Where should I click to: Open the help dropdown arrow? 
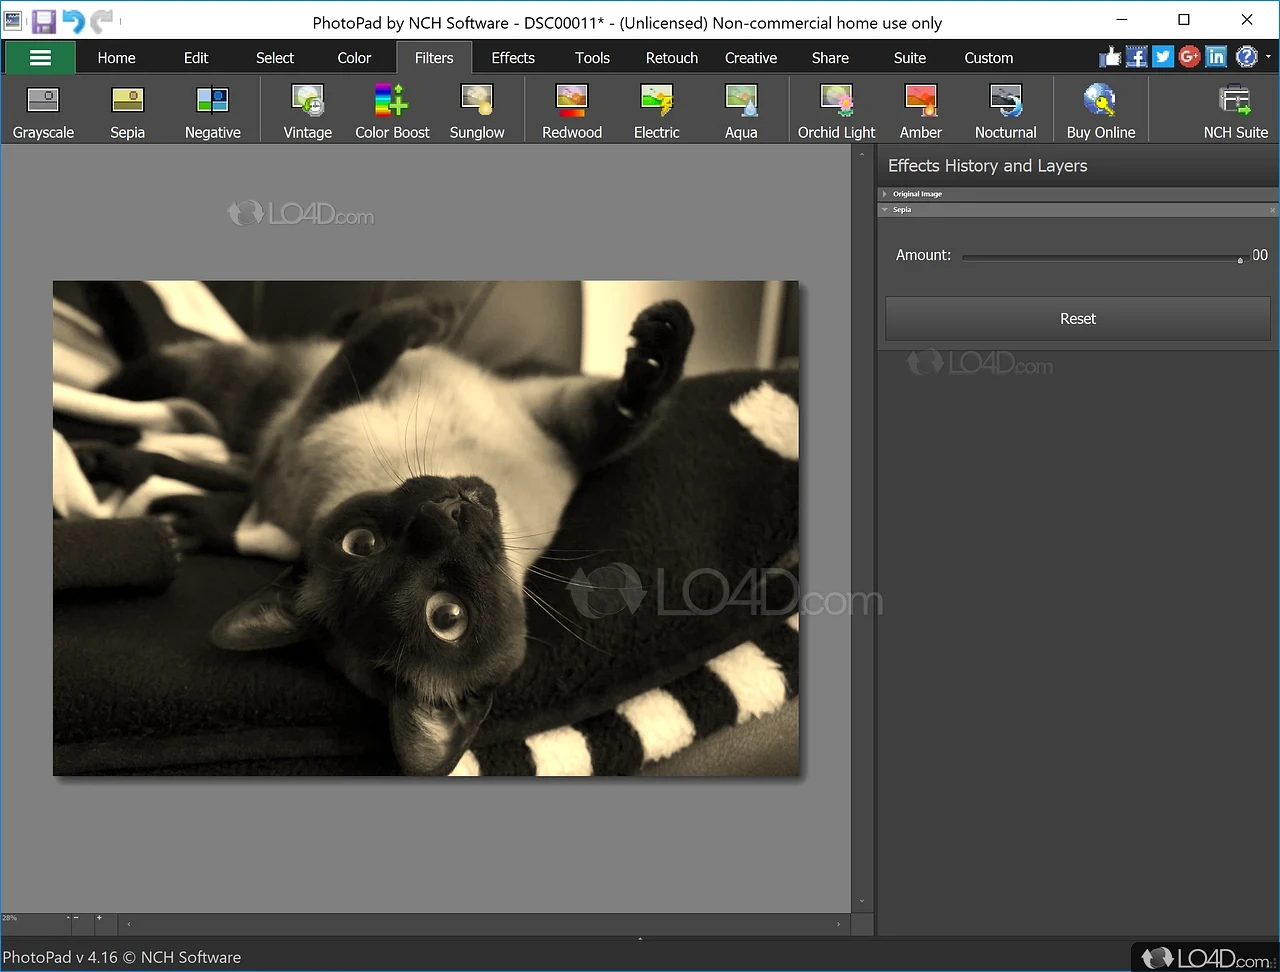click(1268, 57)
